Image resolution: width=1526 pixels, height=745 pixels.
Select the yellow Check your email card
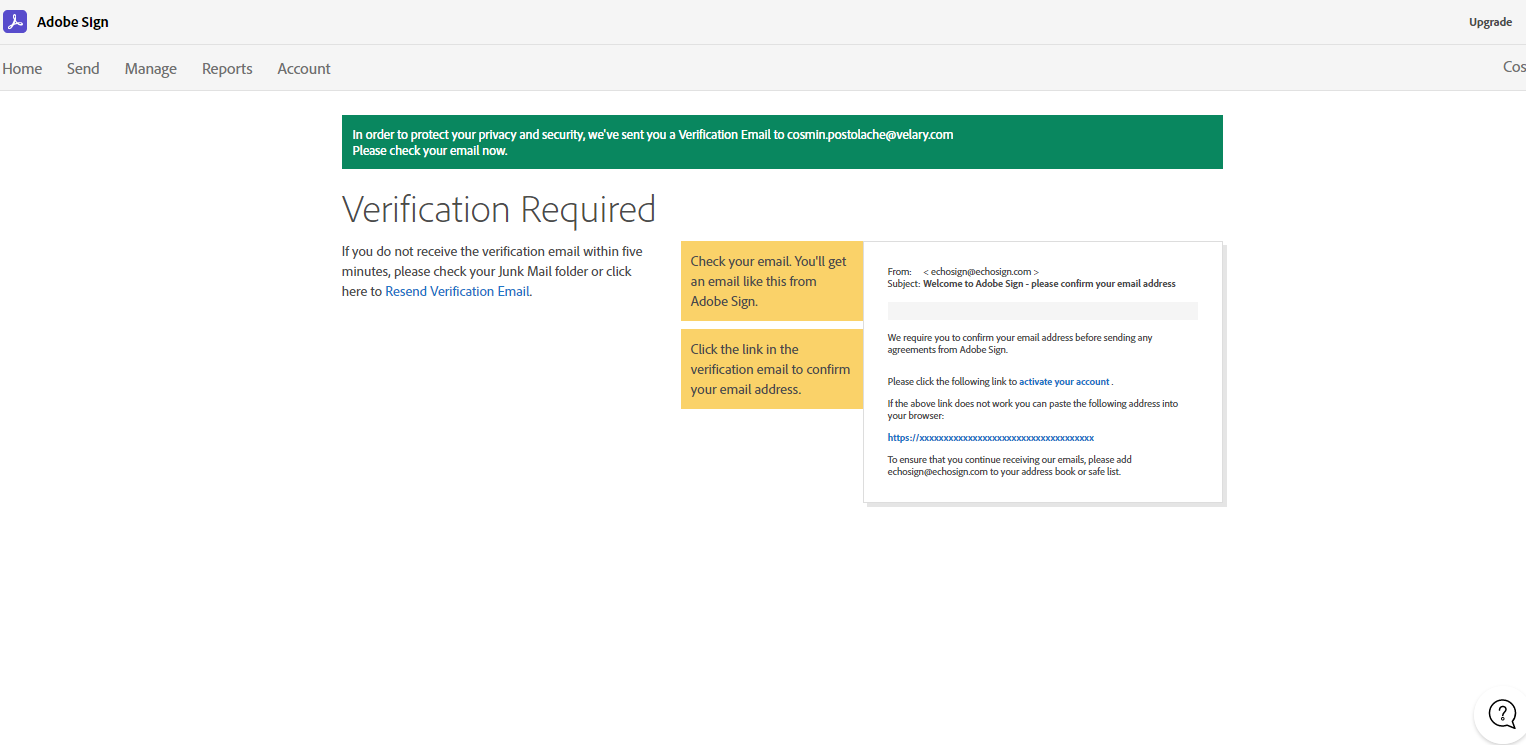click(772, 281)
